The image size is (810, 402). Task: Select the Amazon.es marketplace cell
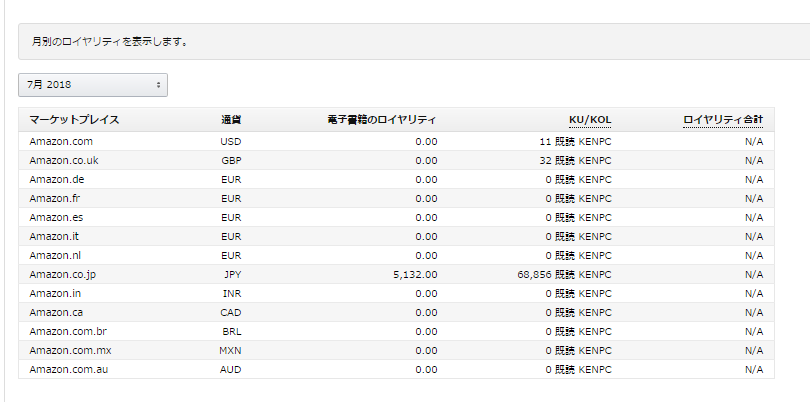click(x=56, y=218)
